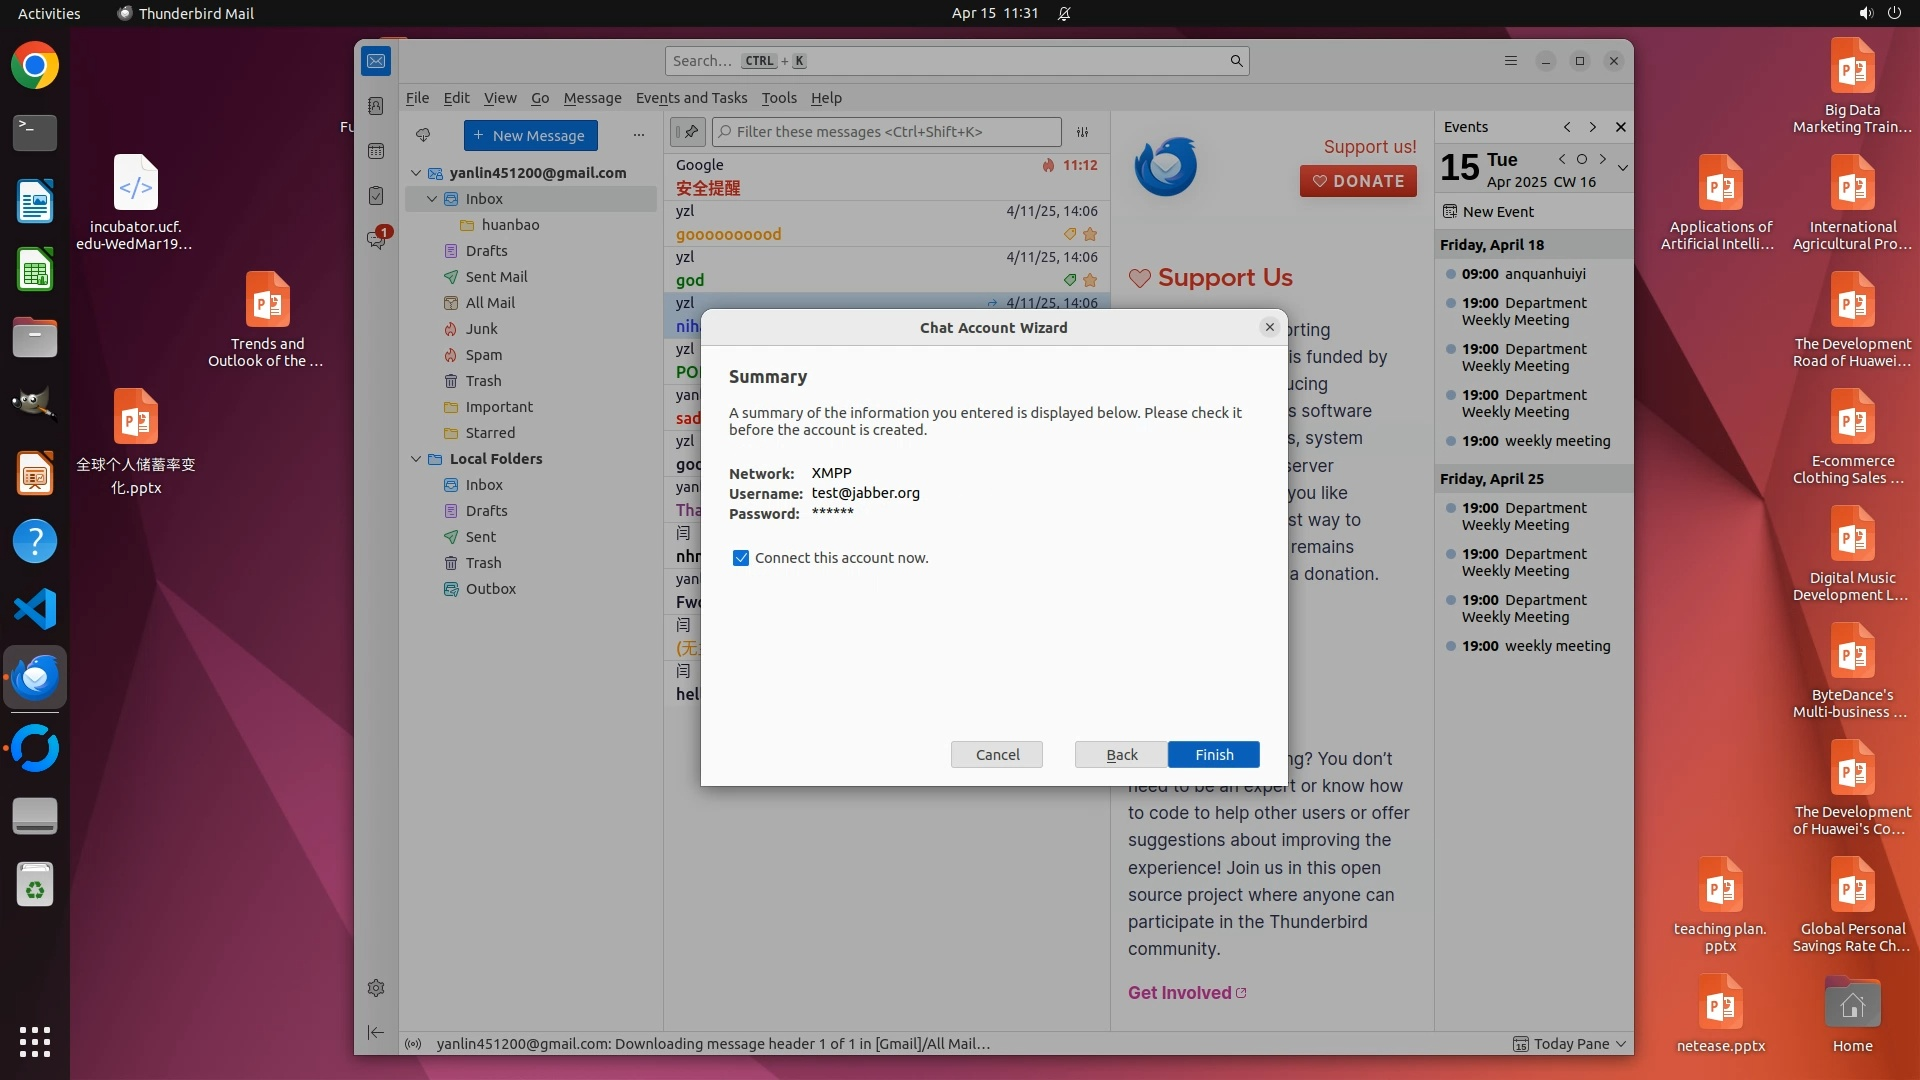Open the Events and Tasks menu
The height and width of the screenshot is (1080, 1920).
(691, 98)
